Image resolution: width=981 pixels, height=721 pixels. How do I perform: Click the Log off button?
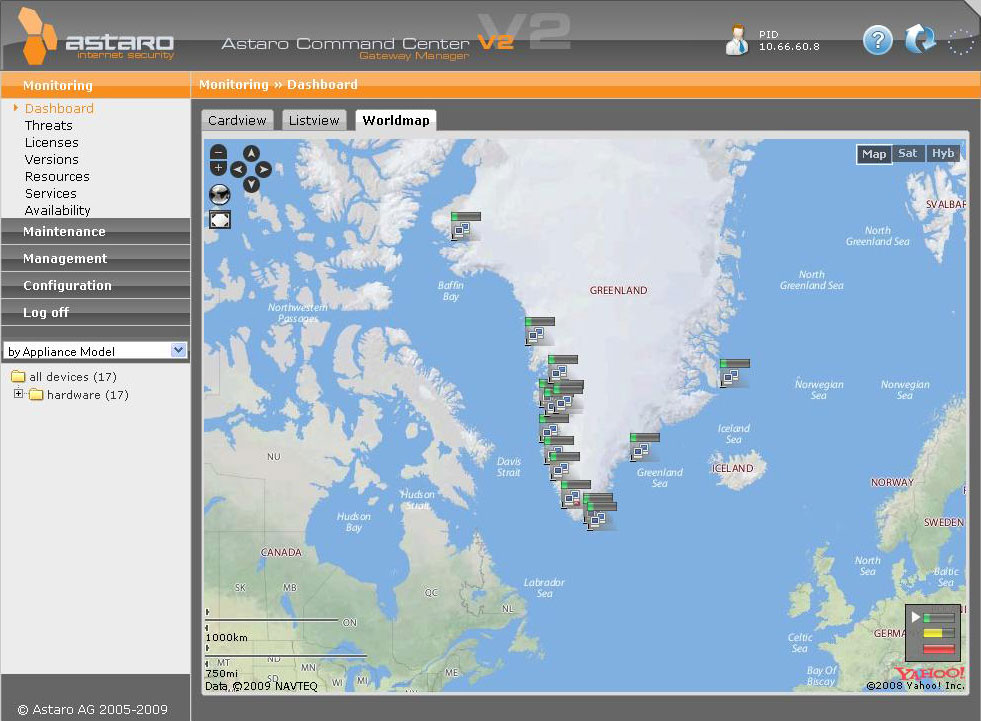46,312
